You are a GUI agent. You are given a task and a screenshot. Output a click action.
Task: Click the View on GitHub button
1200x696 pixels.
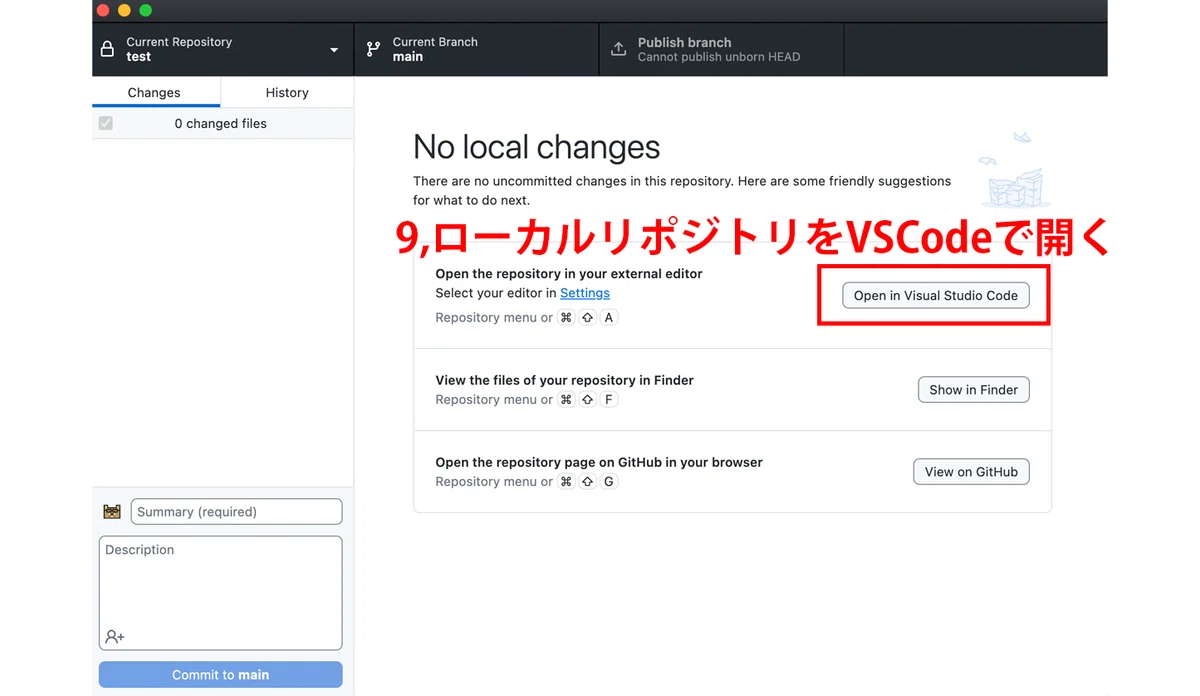click(971, 471)
